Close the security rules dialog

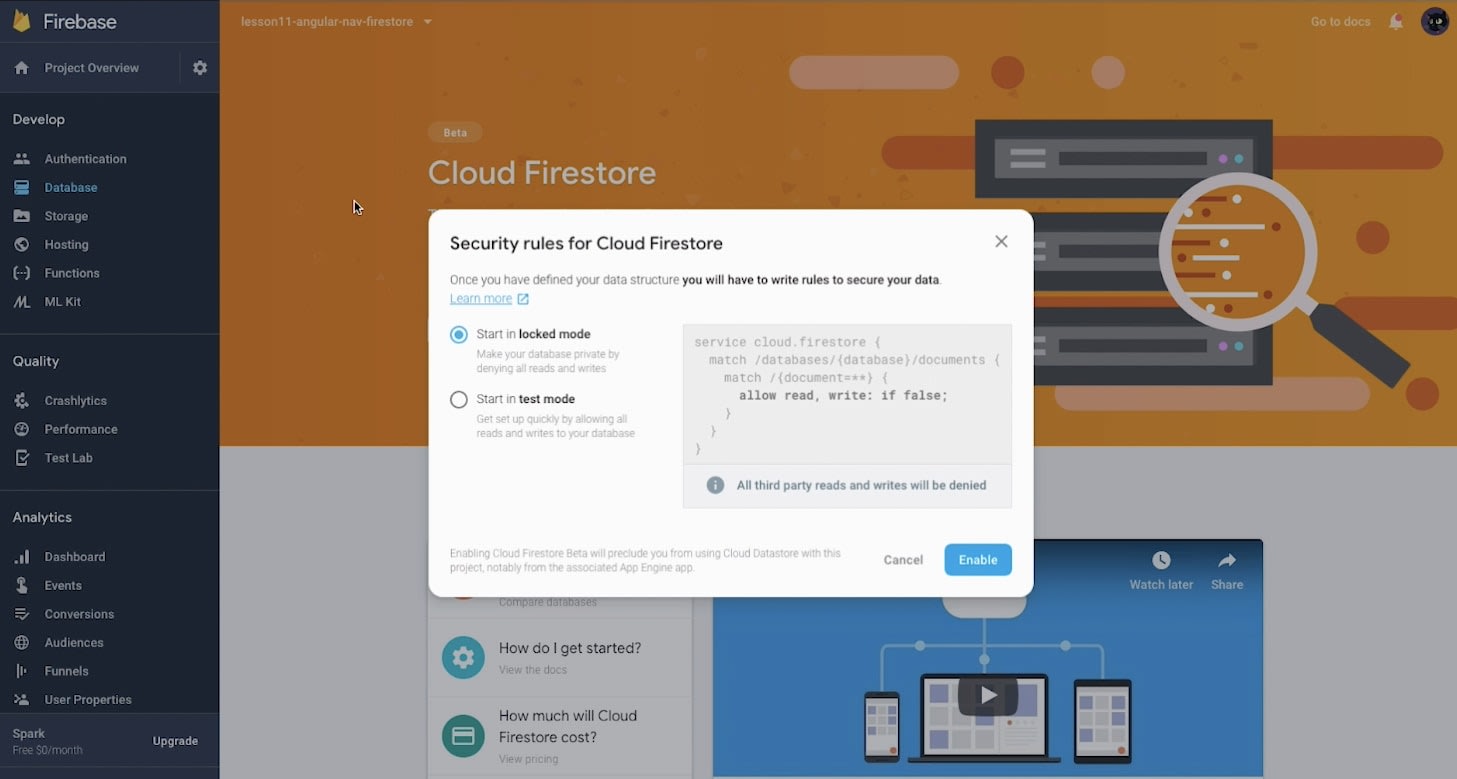1001,242
